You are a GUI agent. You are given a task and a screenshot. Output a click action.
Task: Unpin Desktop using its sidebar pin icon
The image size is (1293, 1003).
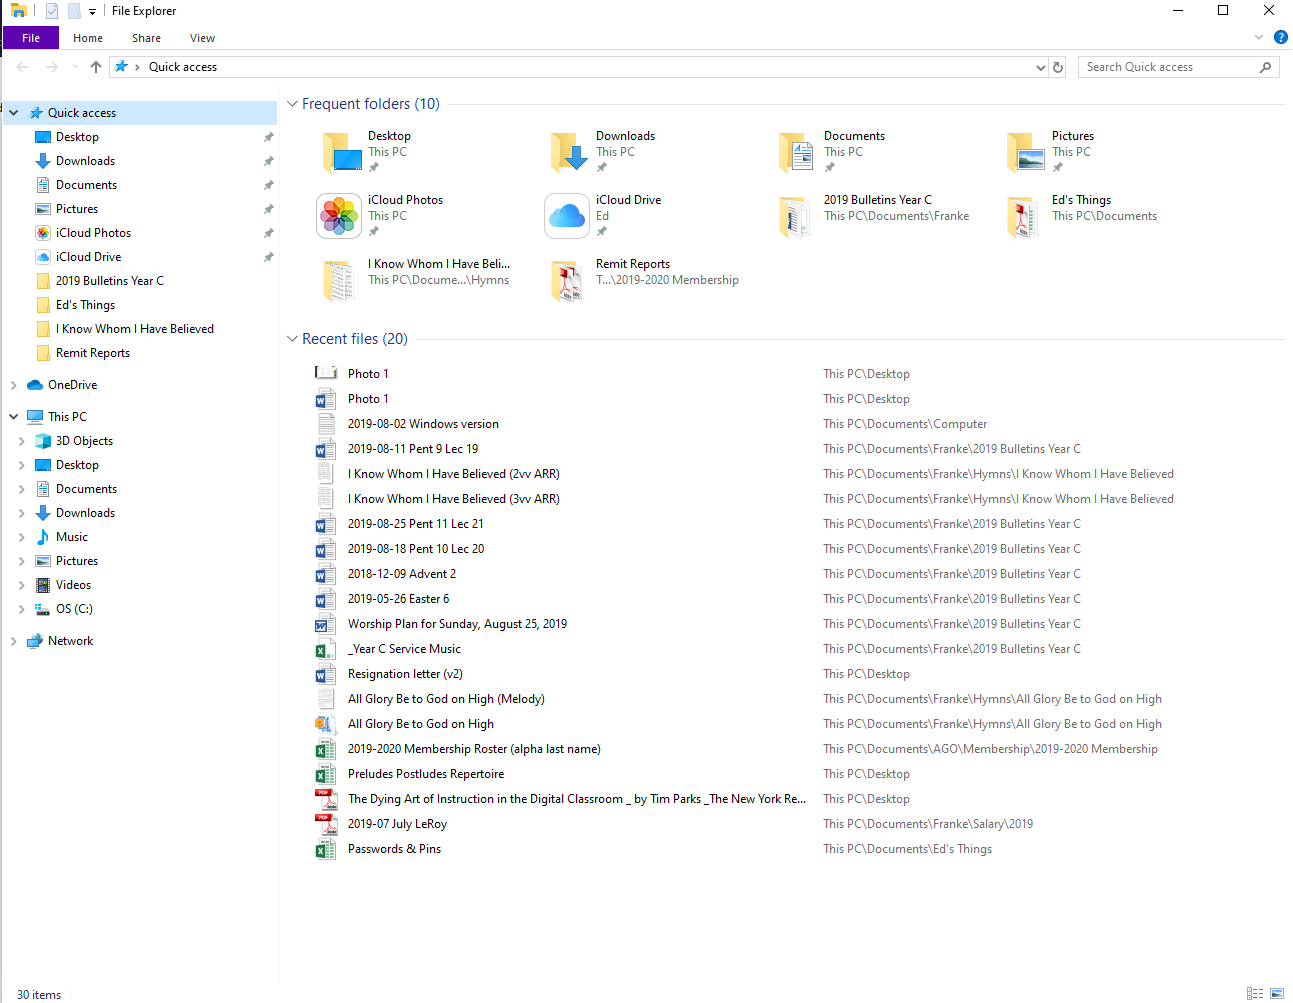(268, 137)
